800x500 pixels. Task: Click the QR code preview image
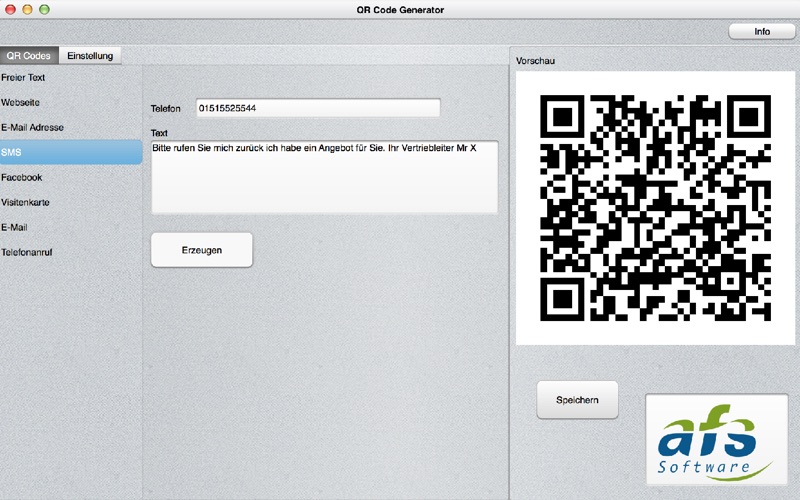(x=655, y=208)
